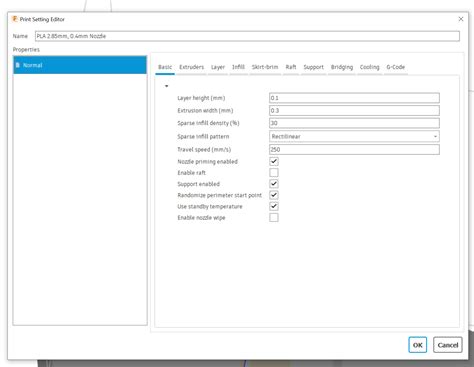Open the G-Code tab
Viewport: 474px width, 367px height.
click(396, 67)
